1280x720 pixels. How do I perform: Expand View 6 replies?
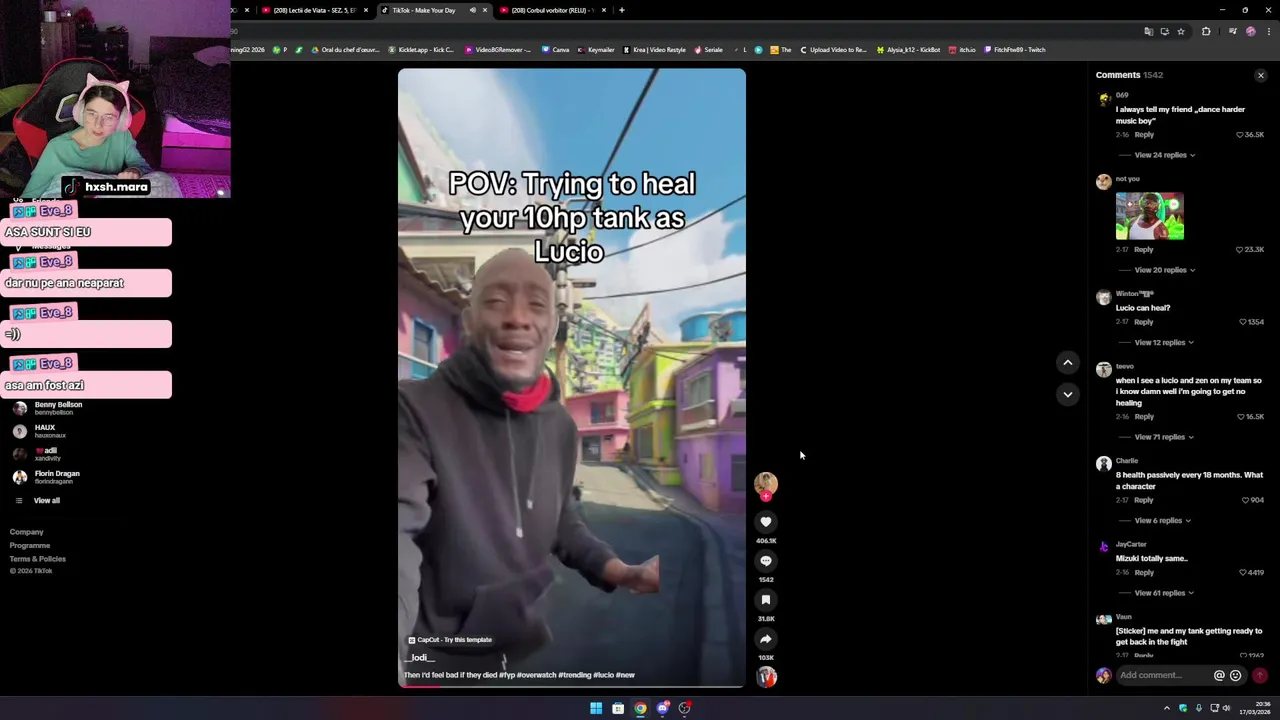coord(1162,521)
